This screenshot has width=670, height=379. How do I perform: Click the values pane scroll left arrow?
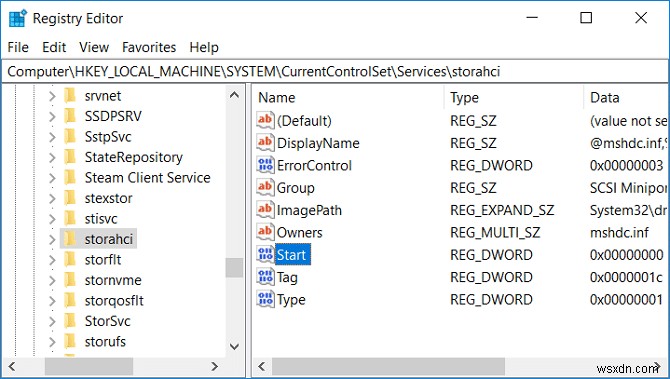pyautogui.click(x=262, y=367)
